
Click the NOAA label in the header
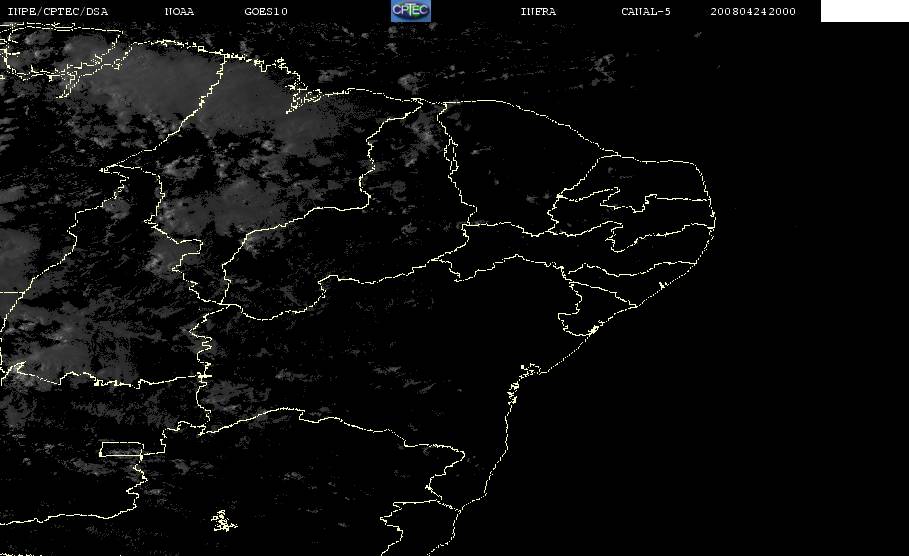(x=180, y=11)
